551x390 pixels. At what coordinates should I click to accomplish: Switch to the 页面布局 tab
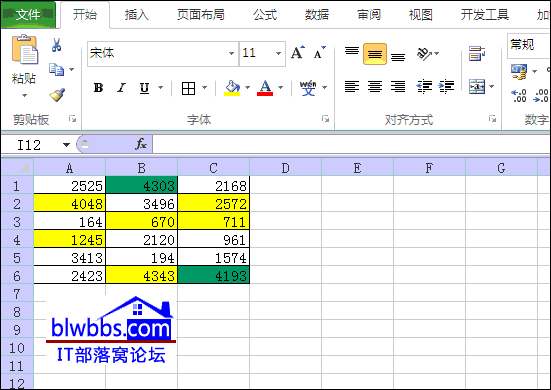tap(201, 15)
